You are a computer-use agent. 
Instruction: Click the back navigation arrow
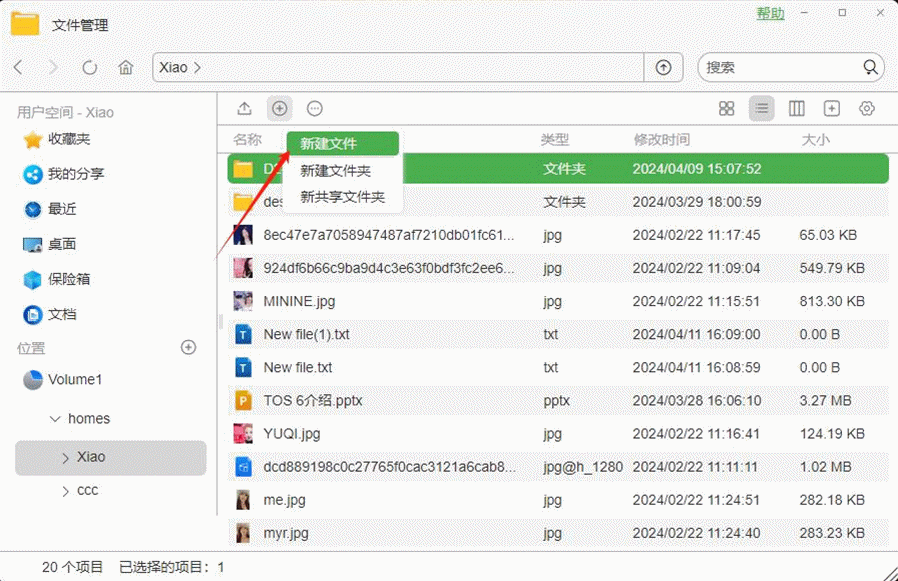pyautogui.click(x=18, y=68)
